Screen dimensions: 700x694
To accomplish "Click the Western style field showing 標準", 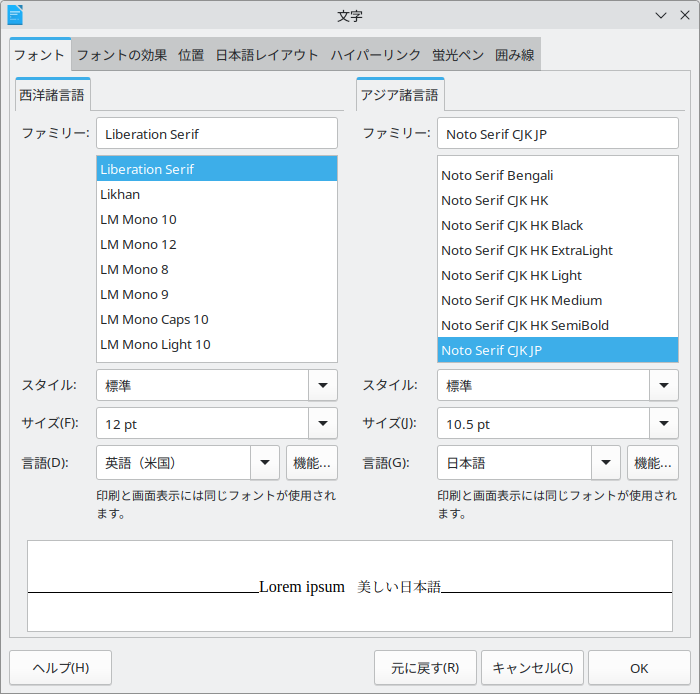I will tap(202, 385).
